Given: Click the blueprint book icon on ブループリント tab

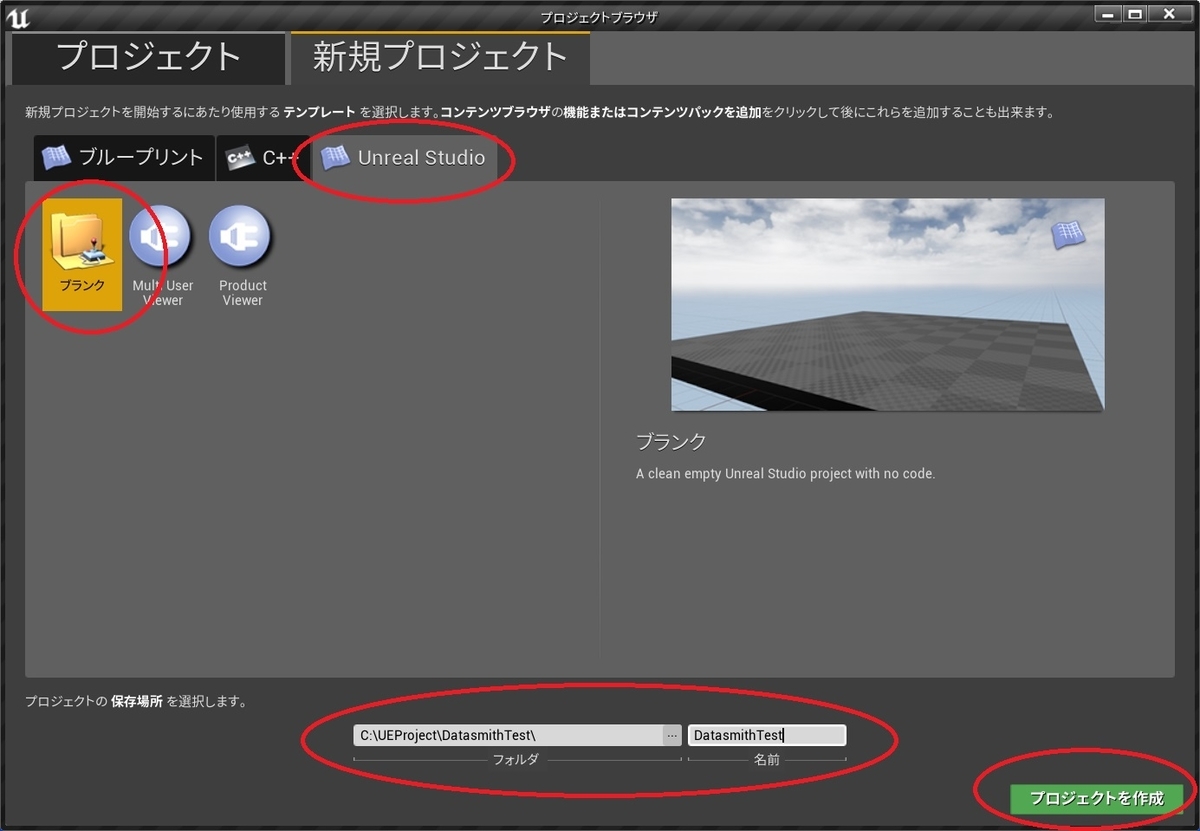Looking at the screenshot, I should (58, 157).
